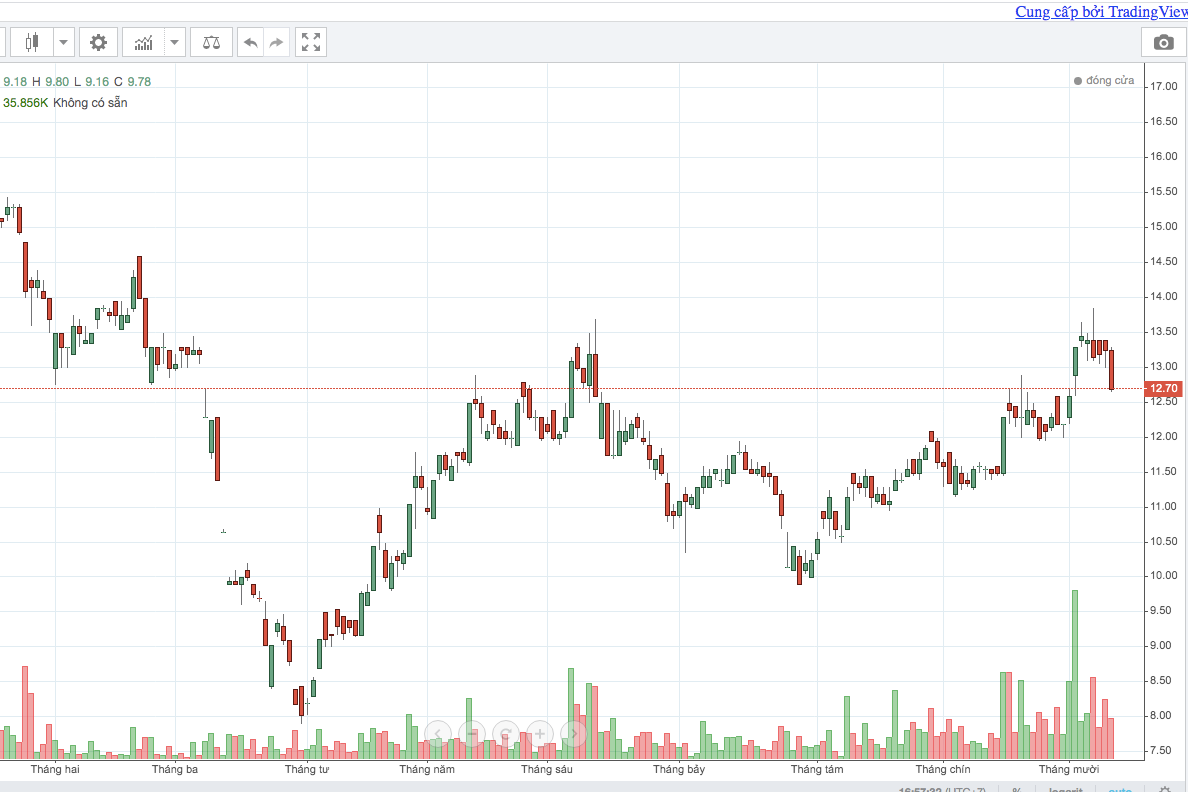1188x792 pixels.
Task: Click the 35.856K volume value
Action: click(x=26, y=102)
